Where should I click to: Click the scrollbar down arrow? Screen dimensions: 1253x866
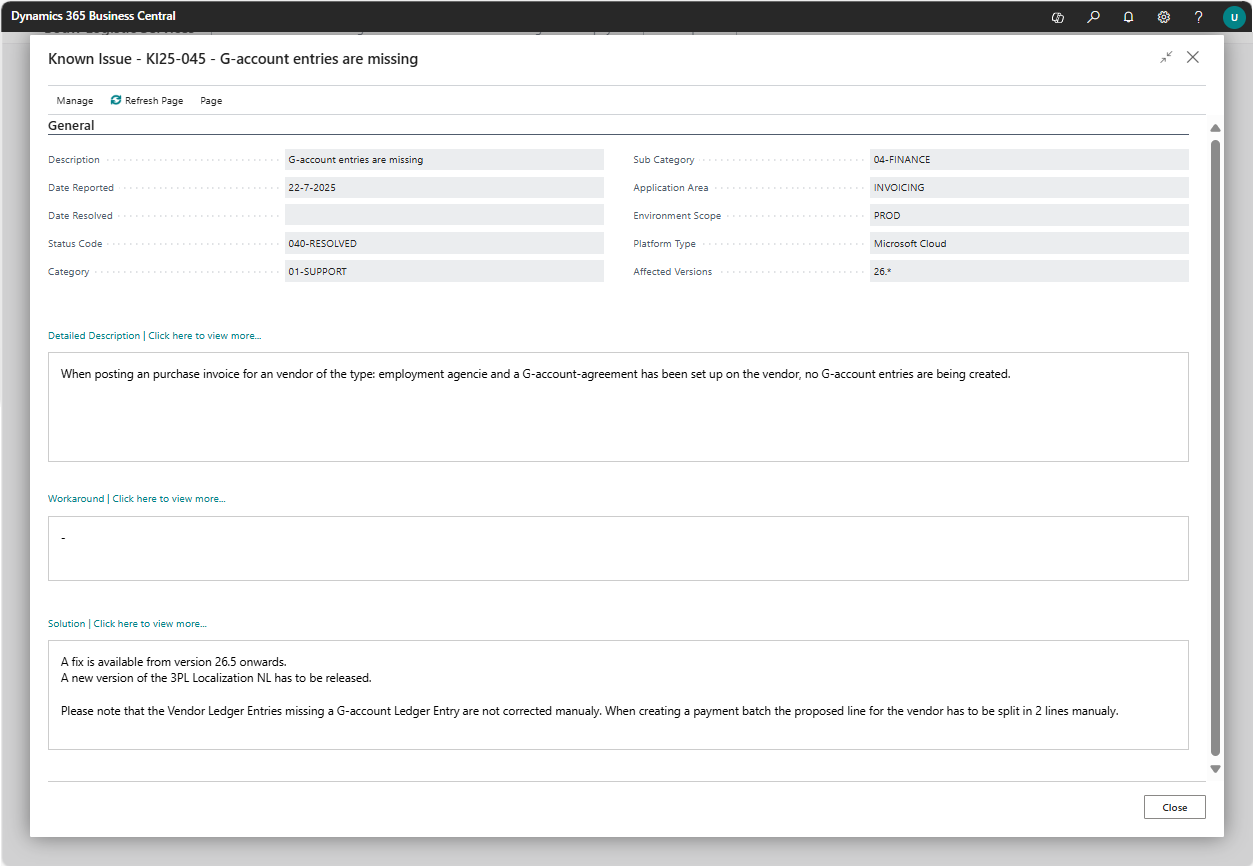1216,769
